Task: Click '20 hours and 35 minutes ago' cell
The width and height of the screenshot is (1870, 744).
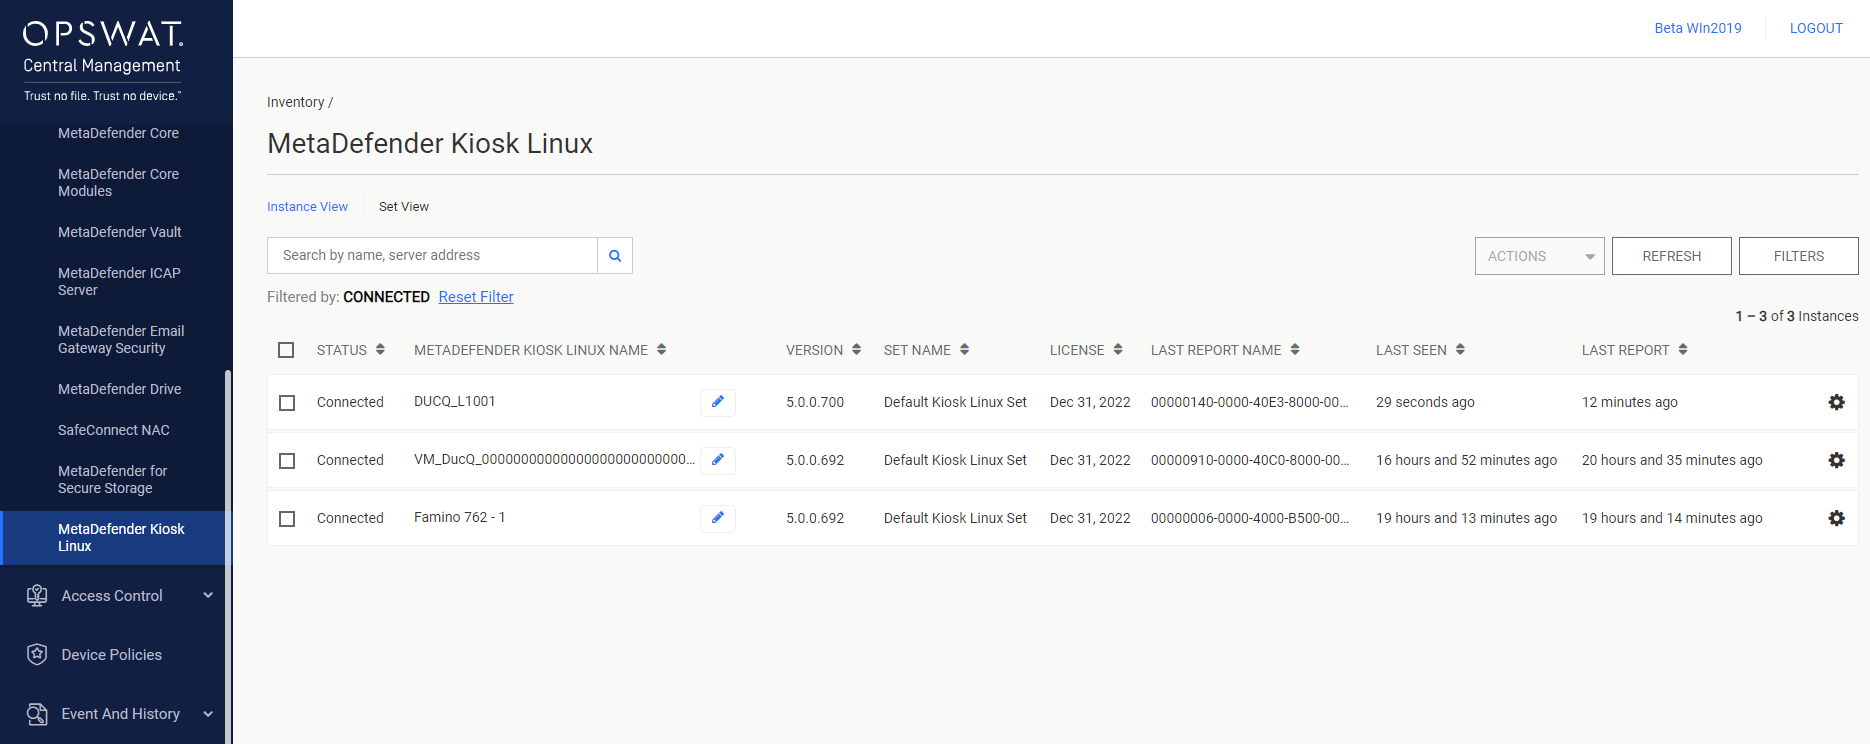Action: (1672, 460)
